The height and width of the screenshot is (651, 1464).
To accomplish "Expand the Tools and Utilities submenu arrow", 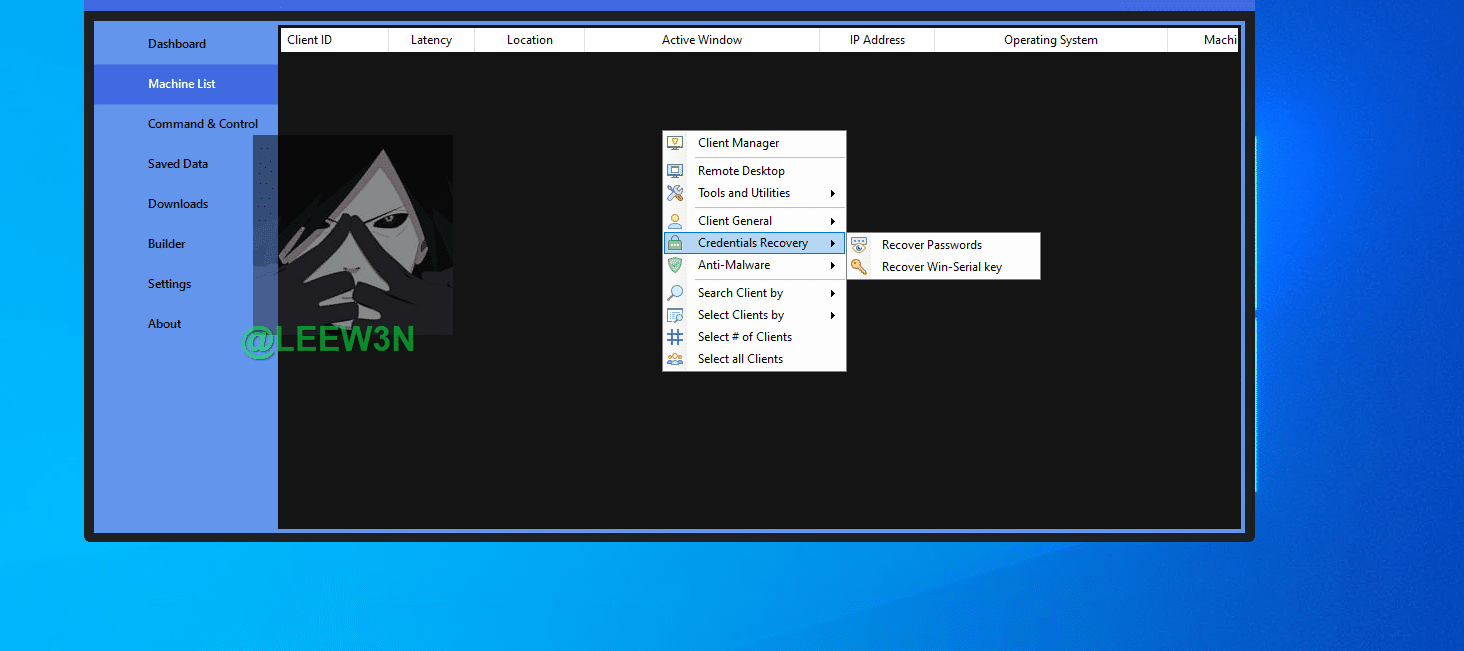I will pyautogui.click(x=832, y=193).
